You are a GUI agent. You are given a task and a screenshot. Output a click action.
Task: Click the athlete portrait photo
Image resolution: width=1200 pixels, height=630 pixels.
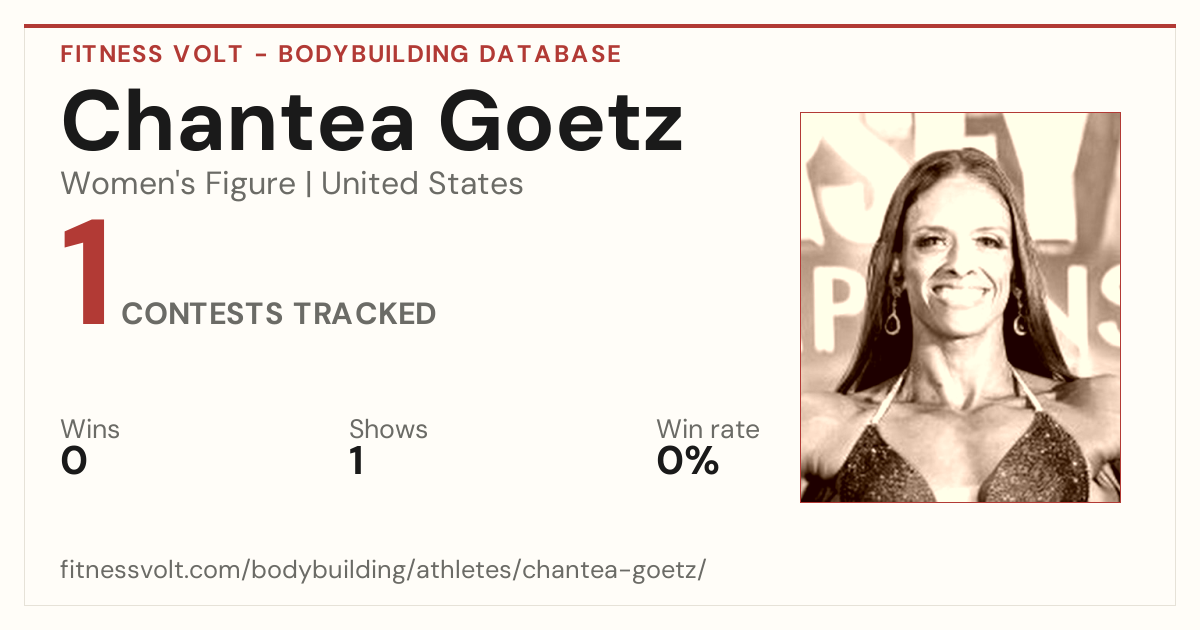coord(960,307)
